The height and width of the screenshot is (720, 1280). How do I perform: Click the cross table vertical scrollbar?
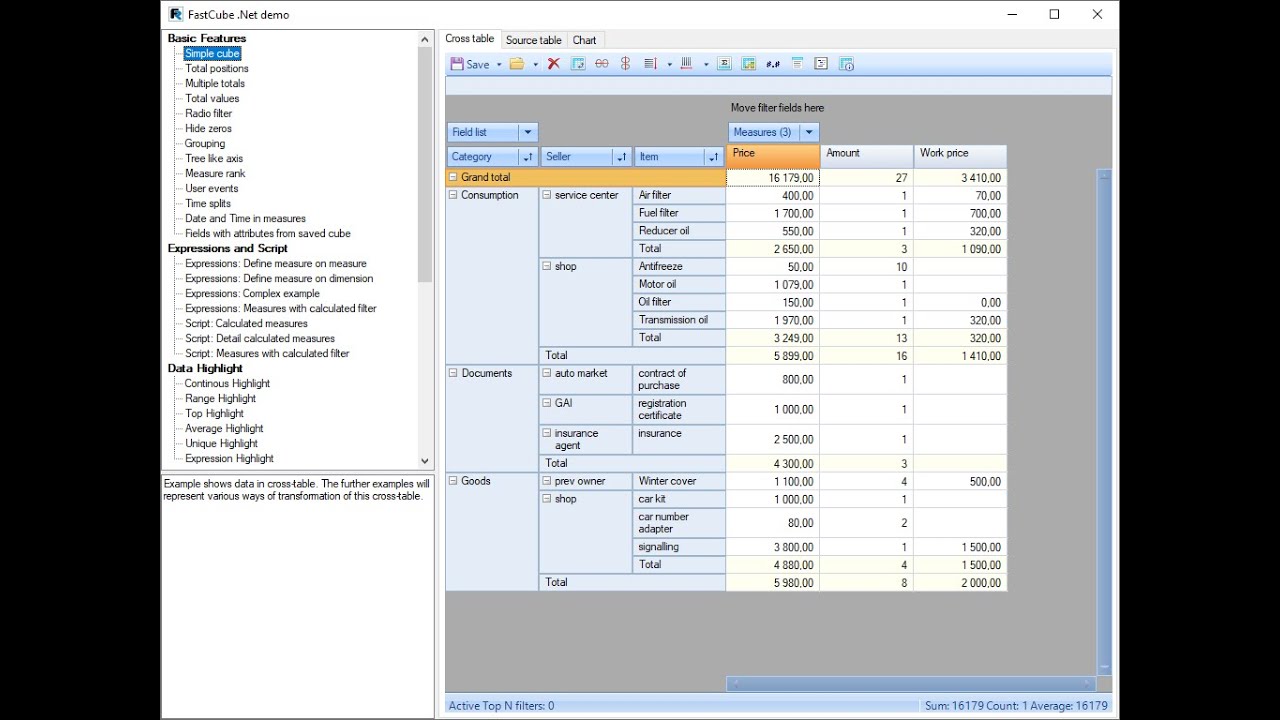pos(1104,422)
